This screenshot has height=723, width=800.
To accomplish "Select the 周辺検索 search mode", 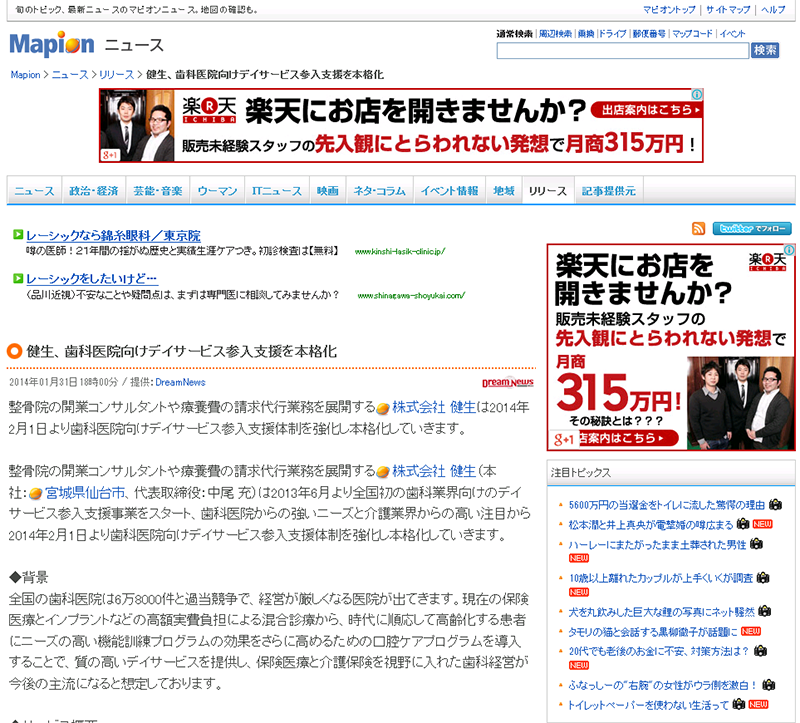I will click(x=556, y=34).
